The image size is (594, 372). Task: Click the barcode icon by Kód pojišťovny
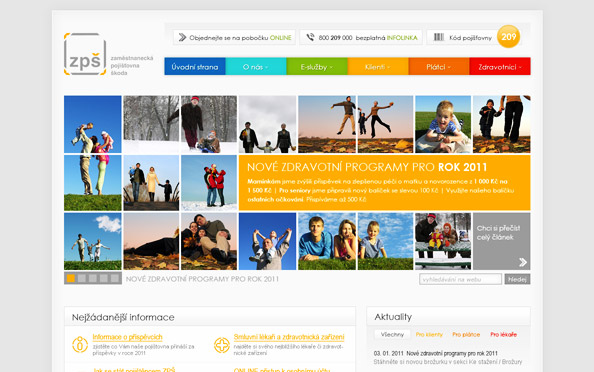[439, 37]
